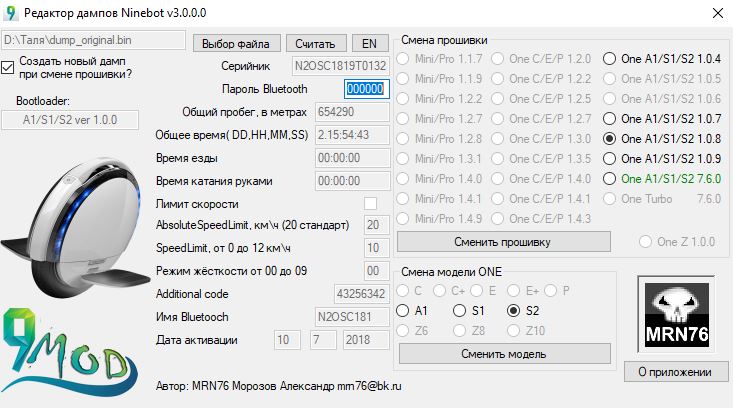Switch language with the EN button
Screen dimensions: 733x408
pos(369,43)
